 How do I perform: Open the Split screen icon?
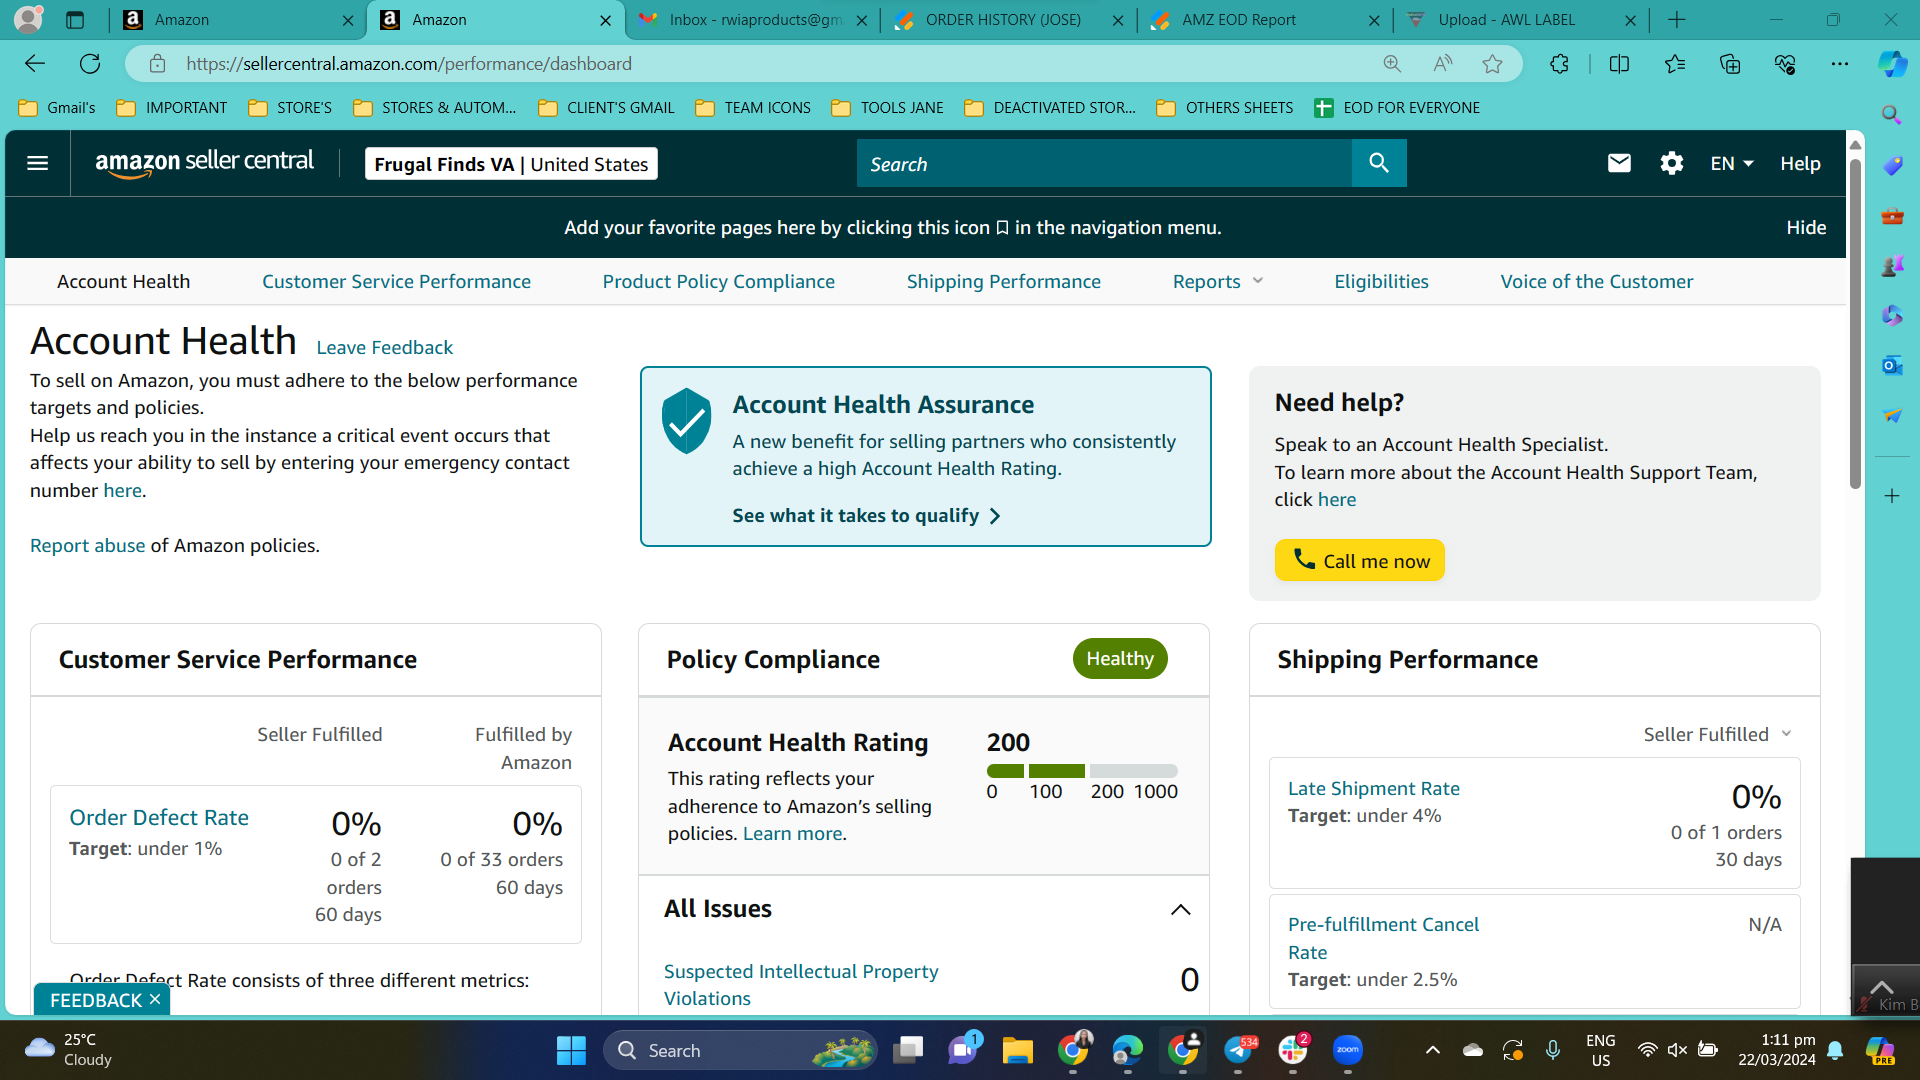pyautogui.click(x=1619, y=64)
